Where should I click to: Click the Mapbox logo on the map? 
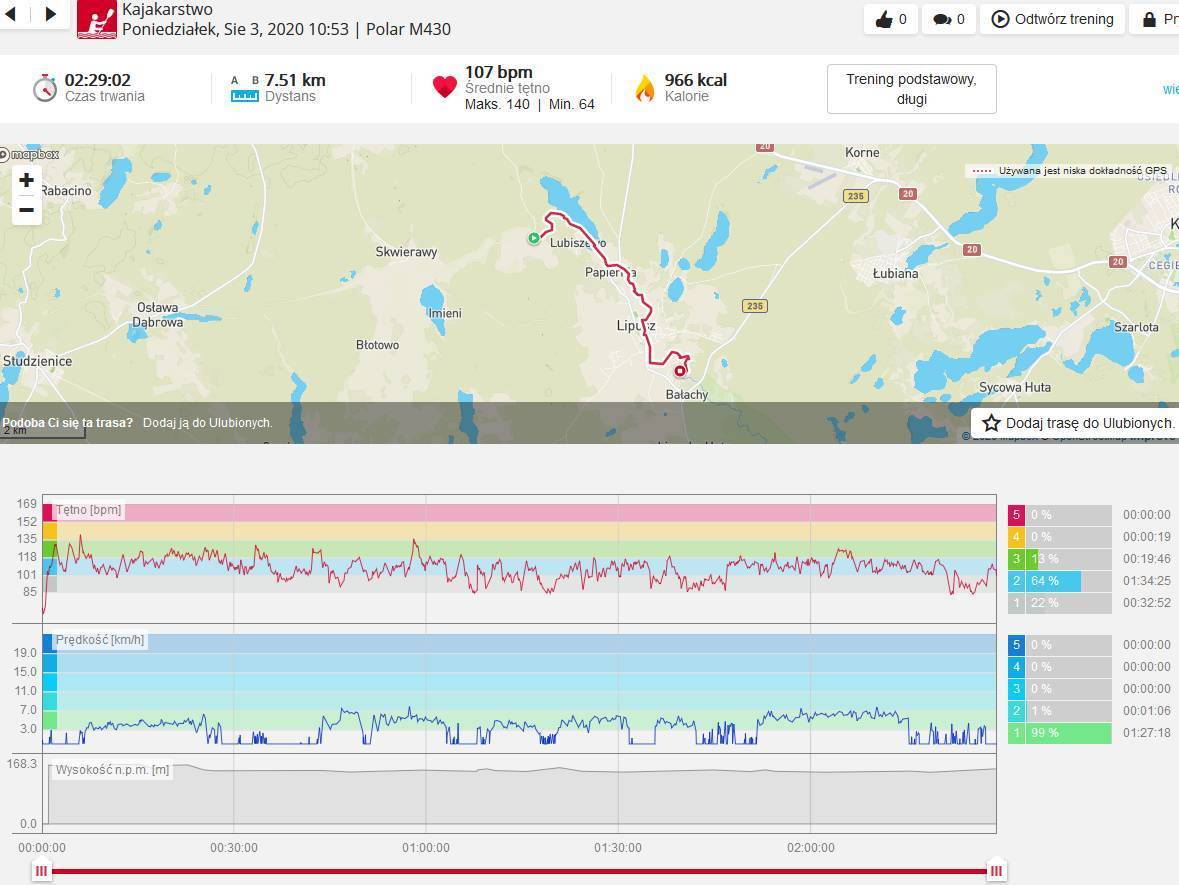[x=30, y=154]
